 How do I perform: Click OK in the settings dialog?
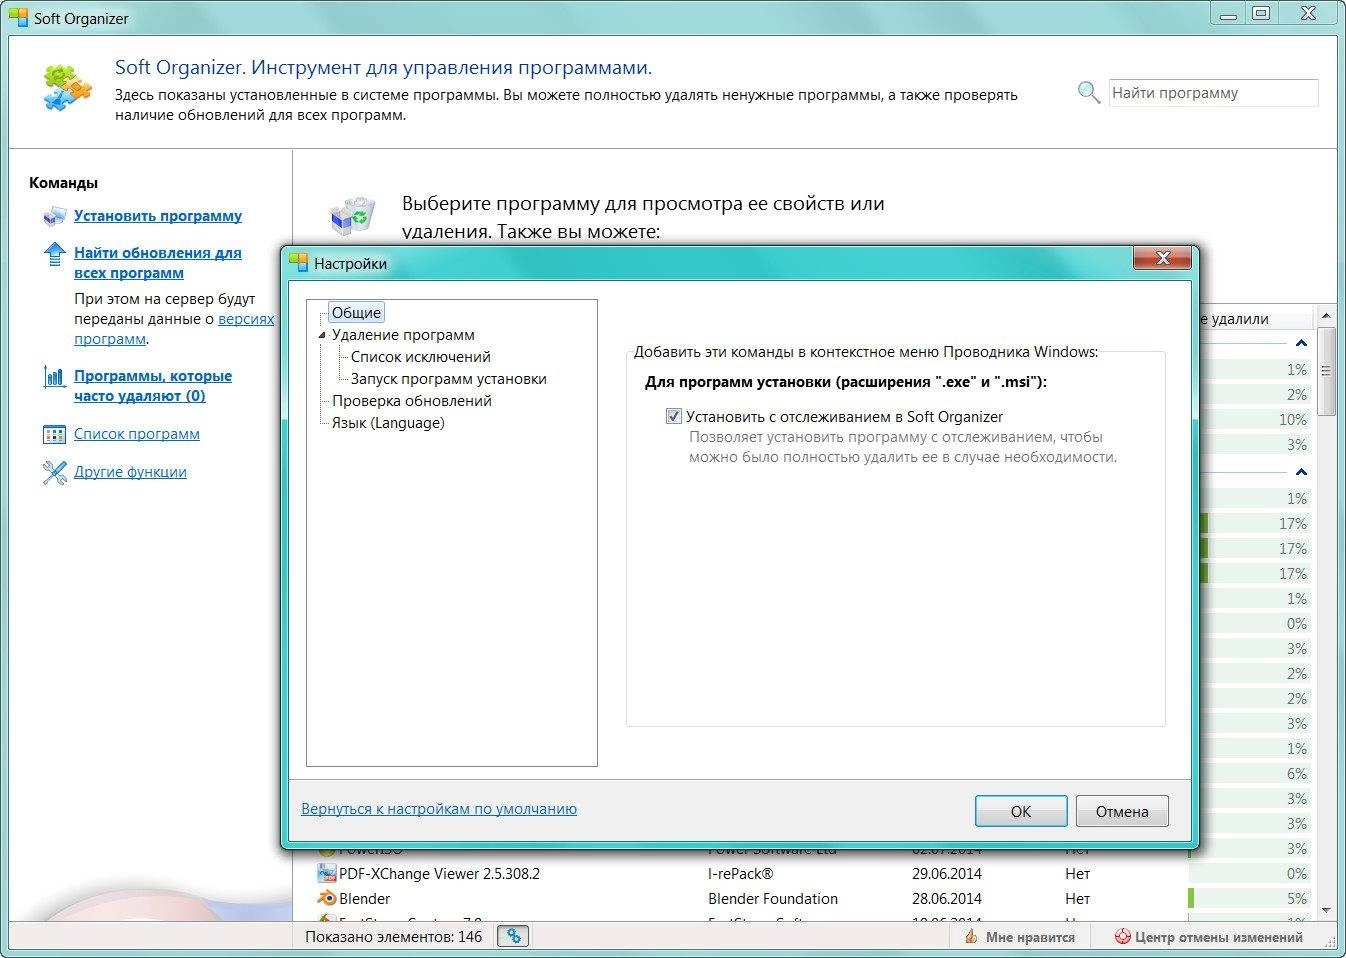pos(1021,811)
